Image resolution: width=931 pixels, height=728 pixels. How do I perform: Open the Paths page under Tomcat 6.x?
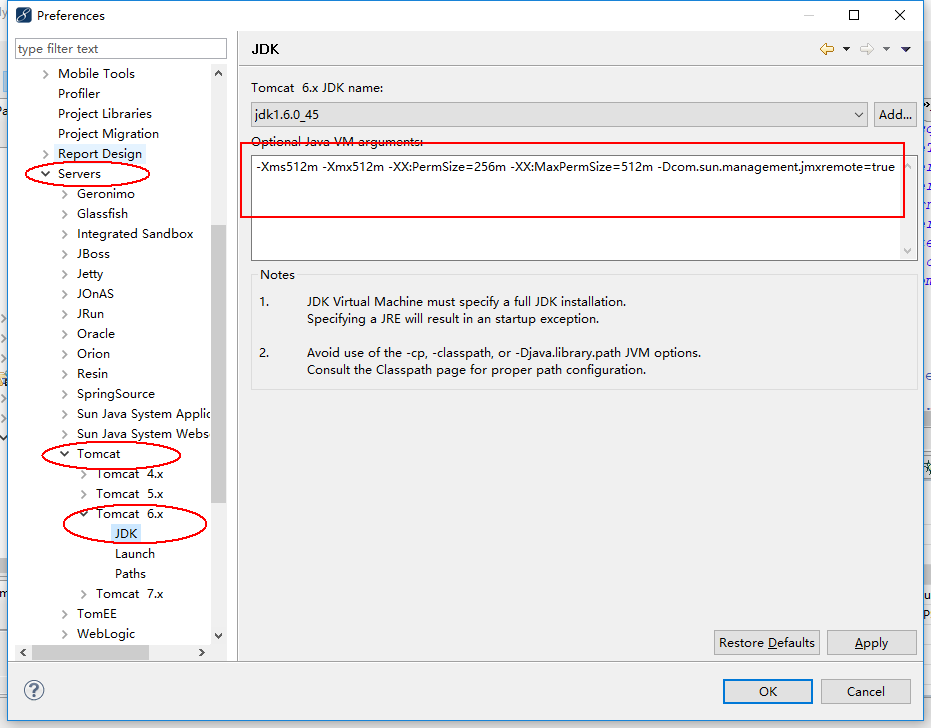pos(130,574)
